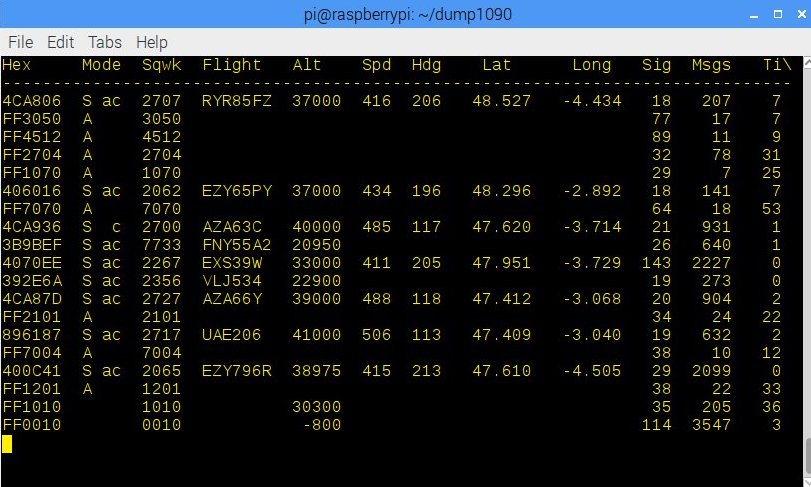Click the 'Sqwk' column header

pos(162,65)
